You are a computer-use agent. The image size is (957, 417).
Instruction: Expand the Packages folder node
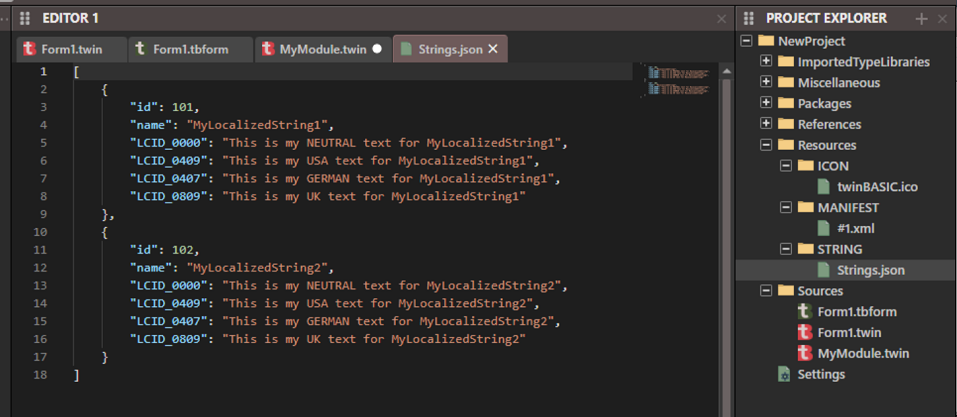pos(766,103)
